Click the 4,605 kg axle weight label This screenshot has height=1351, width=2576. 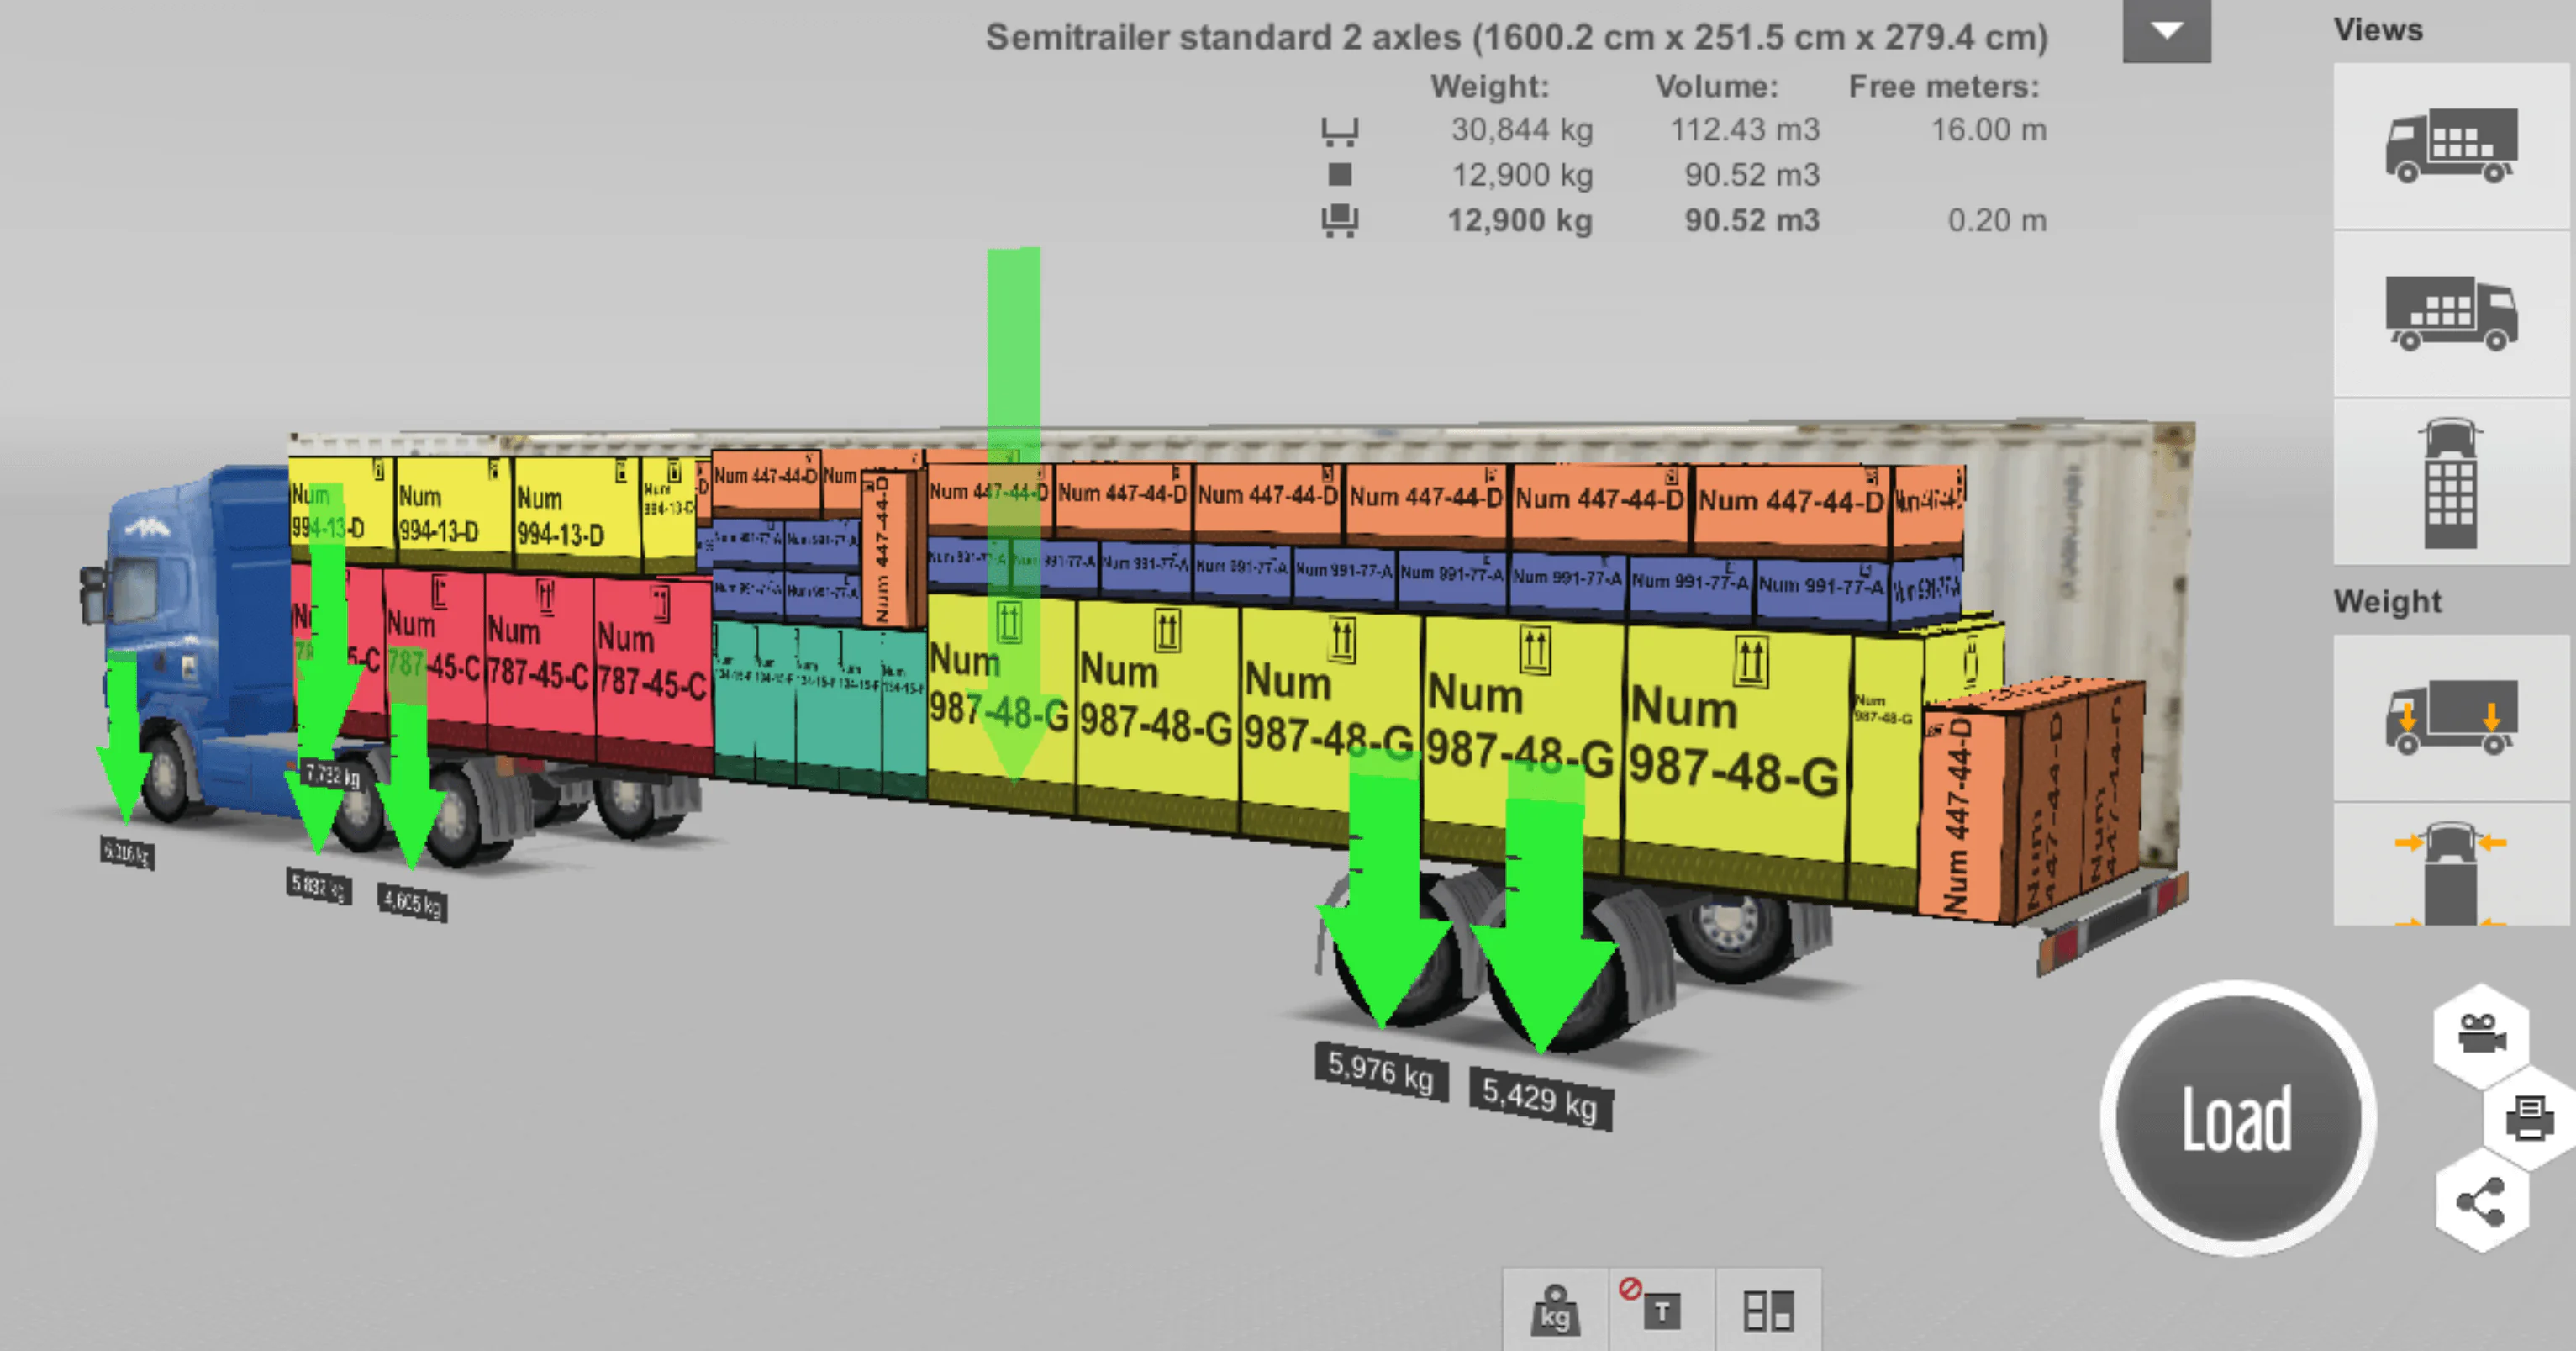coord(413,902)
